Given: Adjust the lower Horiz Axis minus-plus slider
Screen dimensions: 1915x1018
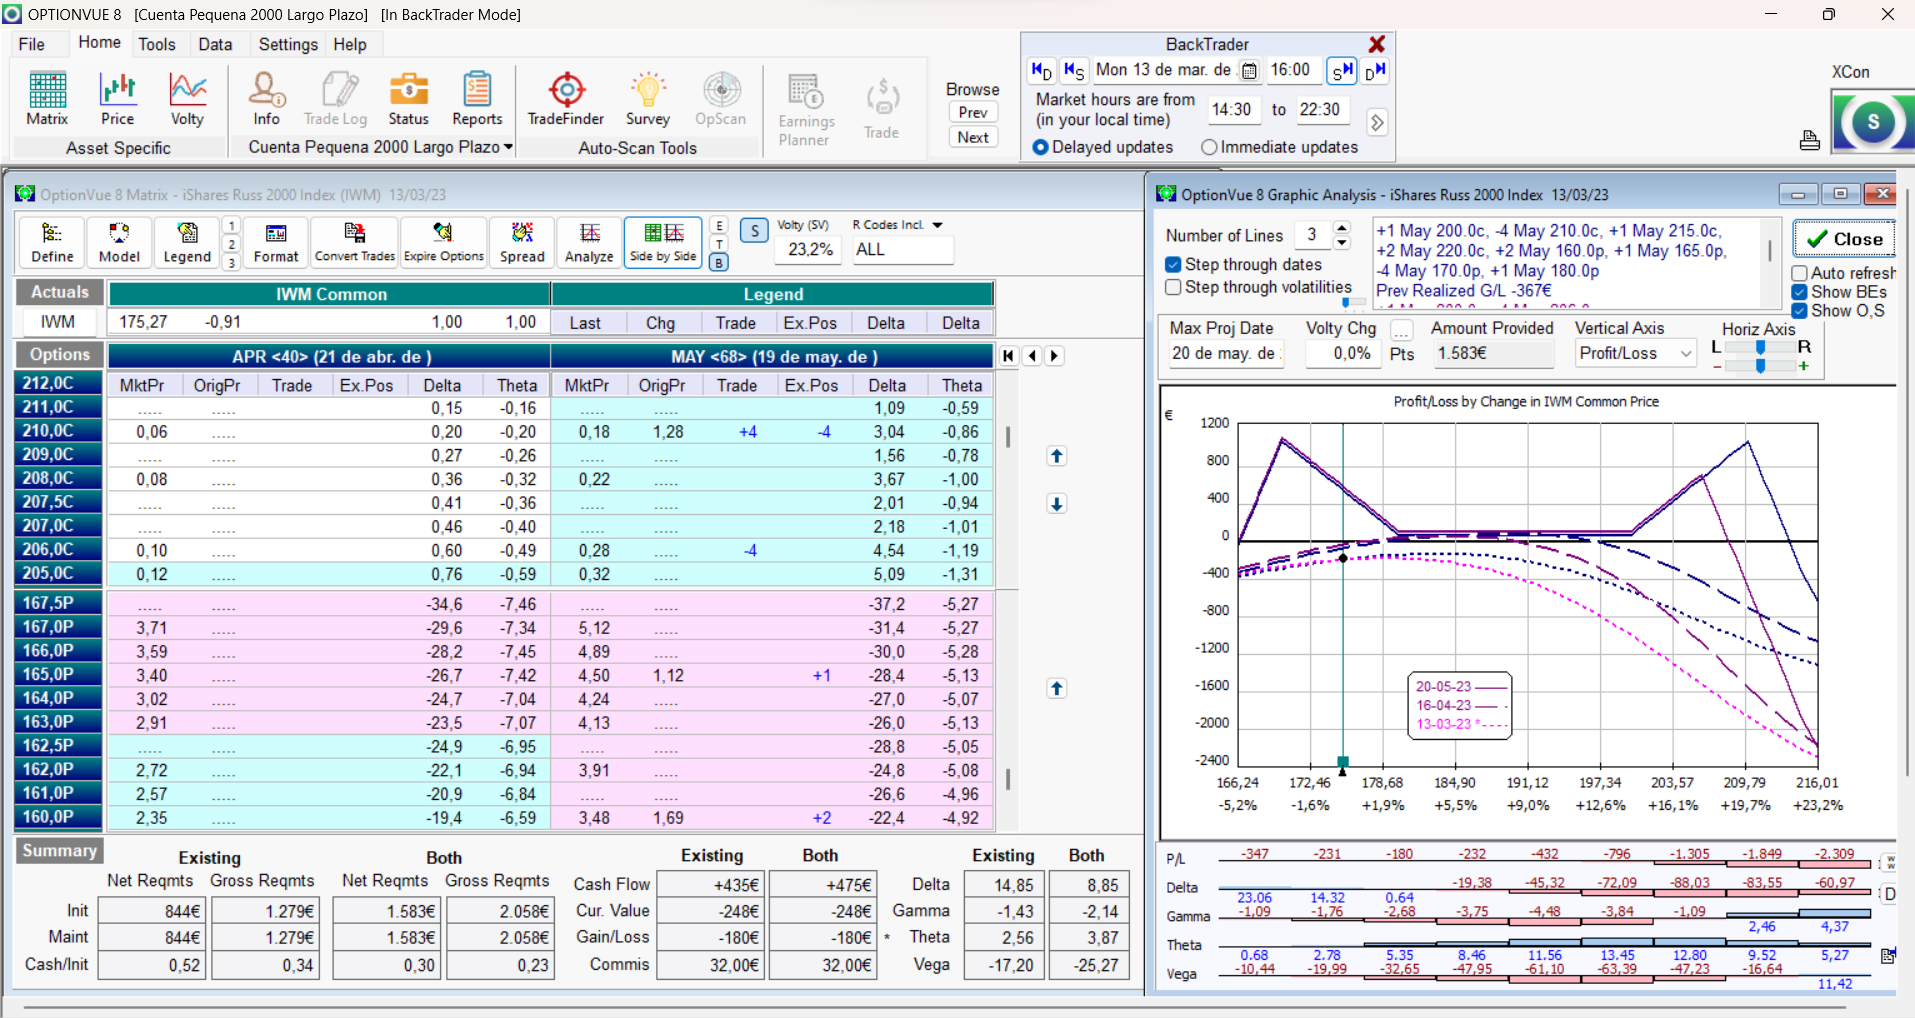Looking at the screenshot, I should (x=1760, y=366).
